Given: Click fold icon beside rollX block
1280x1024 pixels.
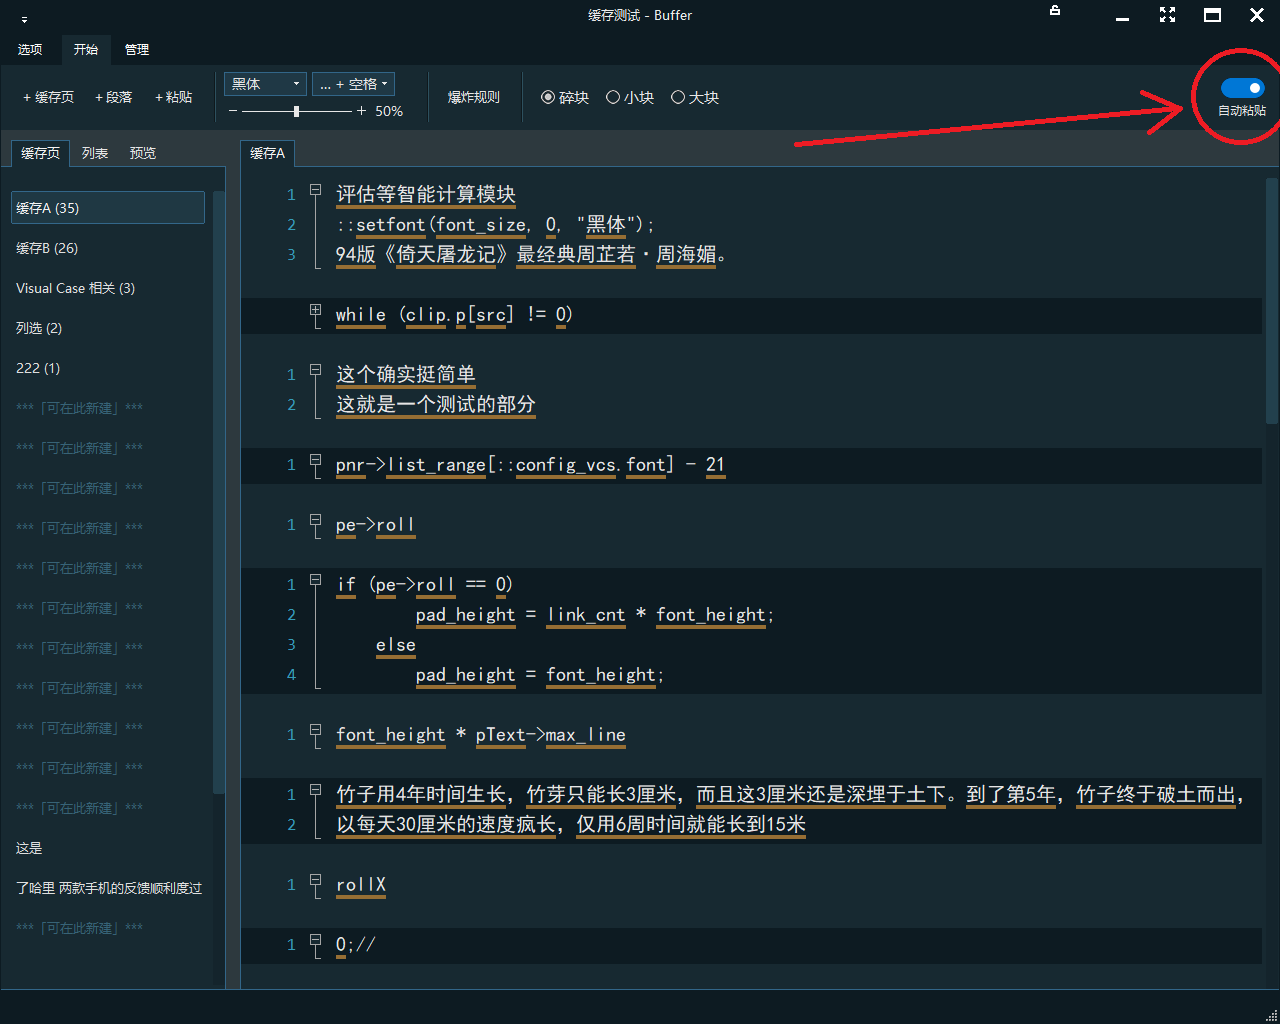Looking at the screenshot, I should (315, 881).
